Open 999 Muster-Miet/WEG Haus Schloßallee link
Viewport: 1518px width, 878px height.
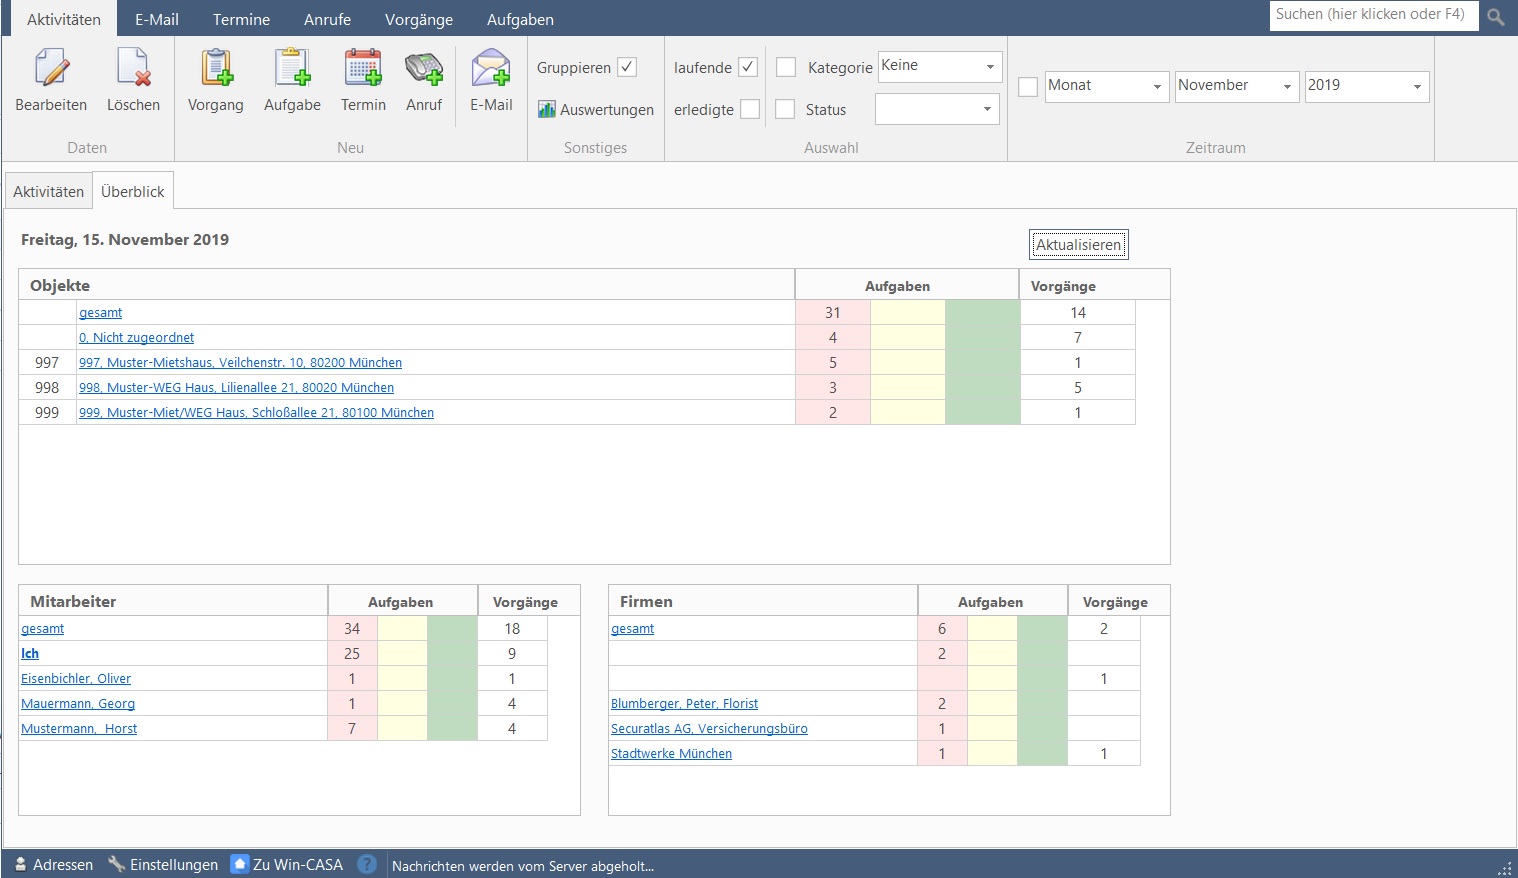(x=257, y=413)
